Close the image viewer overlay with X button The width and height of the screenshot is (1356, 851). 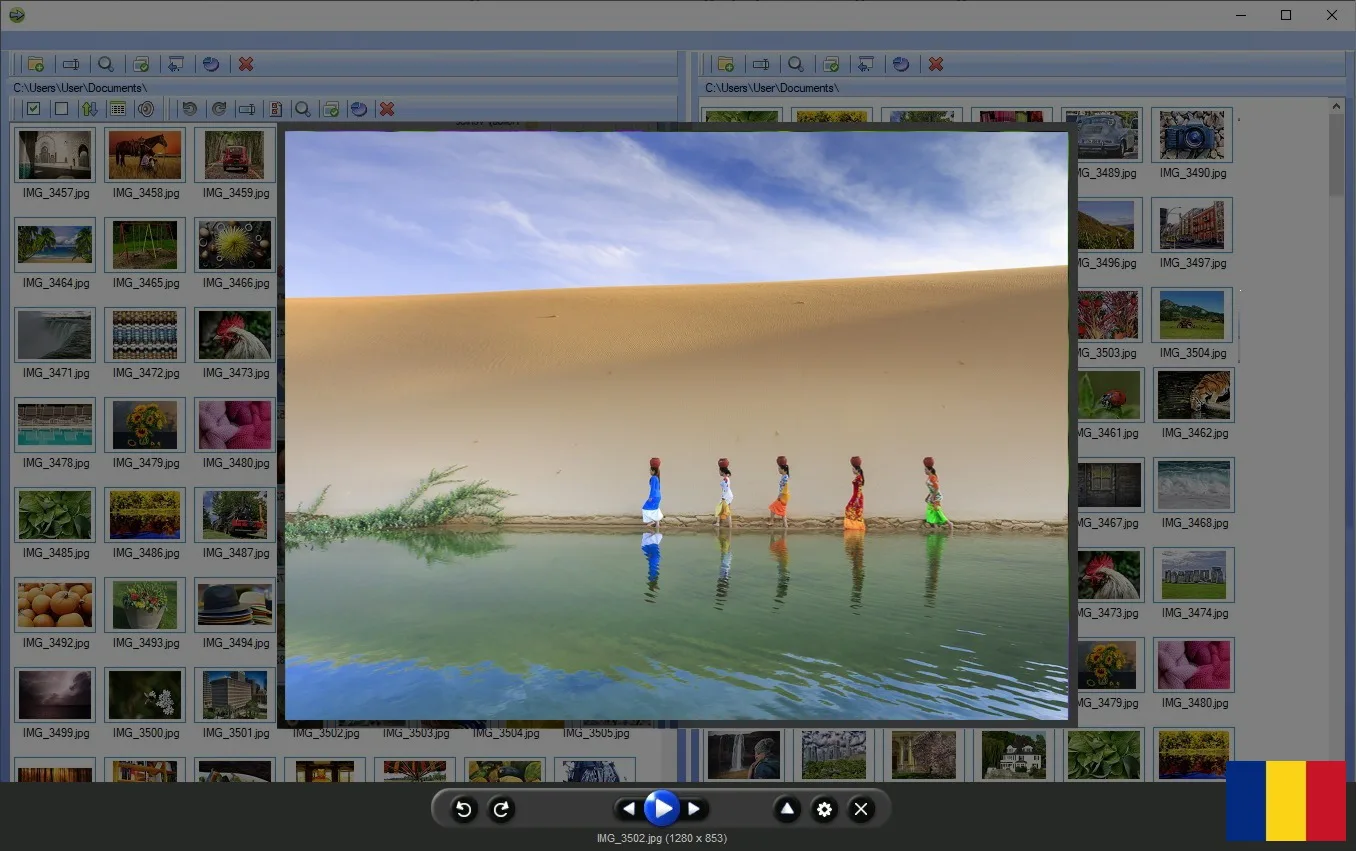(x=861, y=809)
